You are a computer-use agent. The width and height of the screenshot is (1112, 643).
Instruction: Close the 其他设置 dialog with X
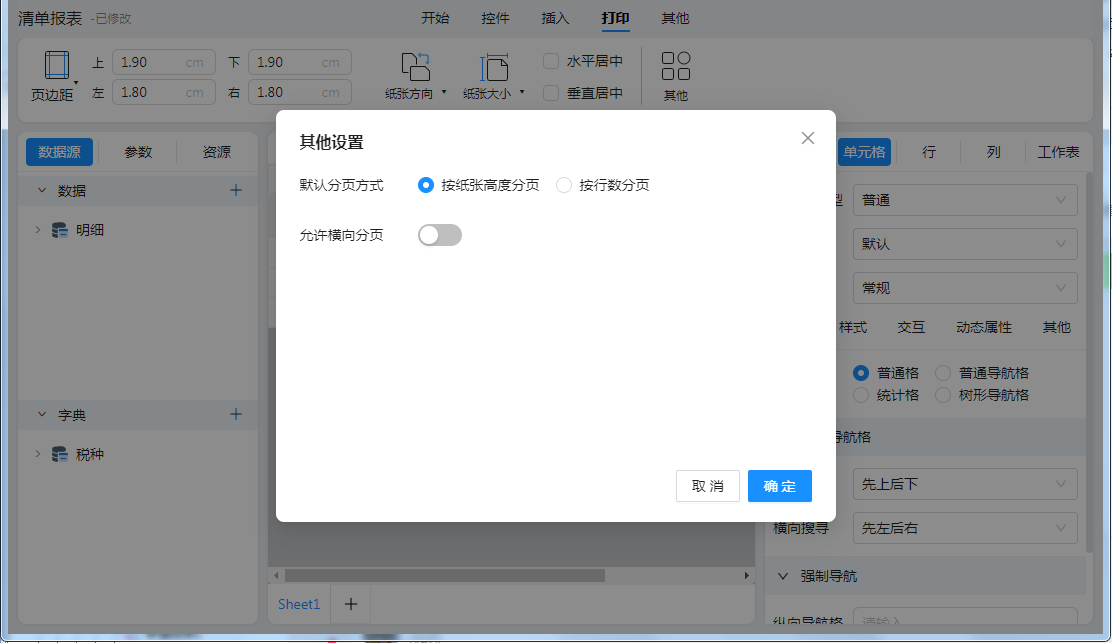coord(808,138)
